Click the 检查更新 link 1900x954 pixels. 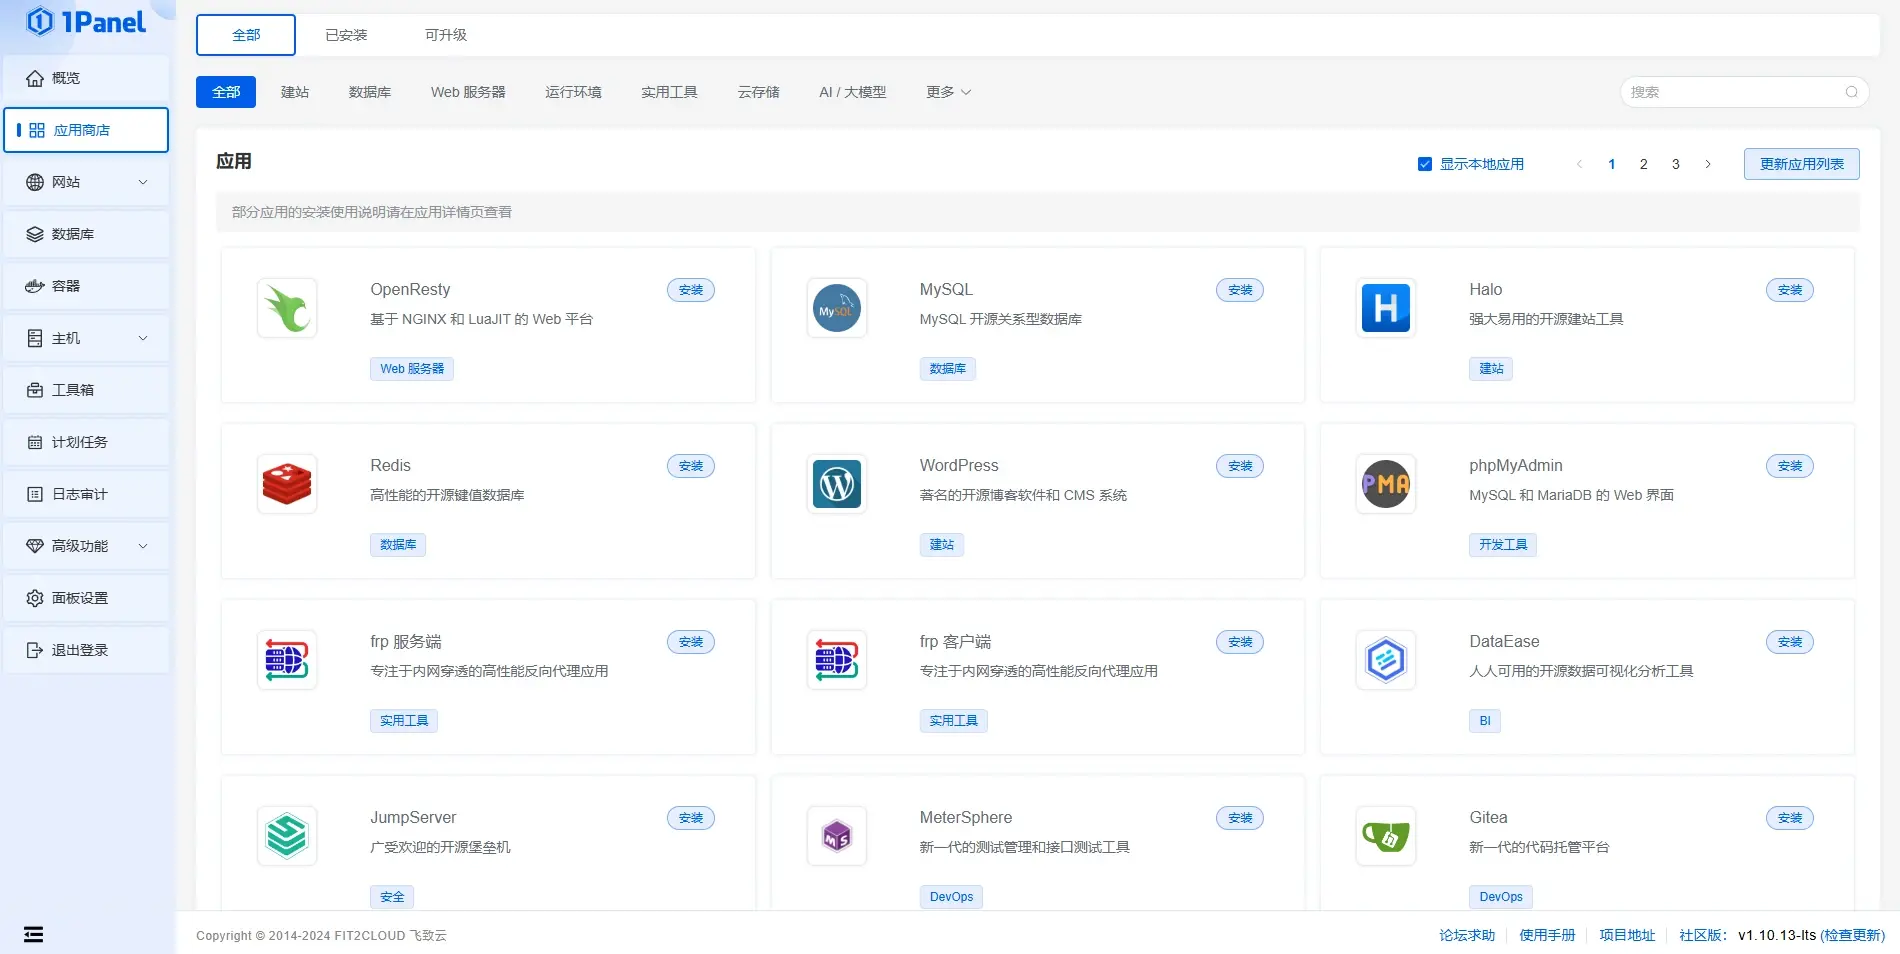point(1853,935)
